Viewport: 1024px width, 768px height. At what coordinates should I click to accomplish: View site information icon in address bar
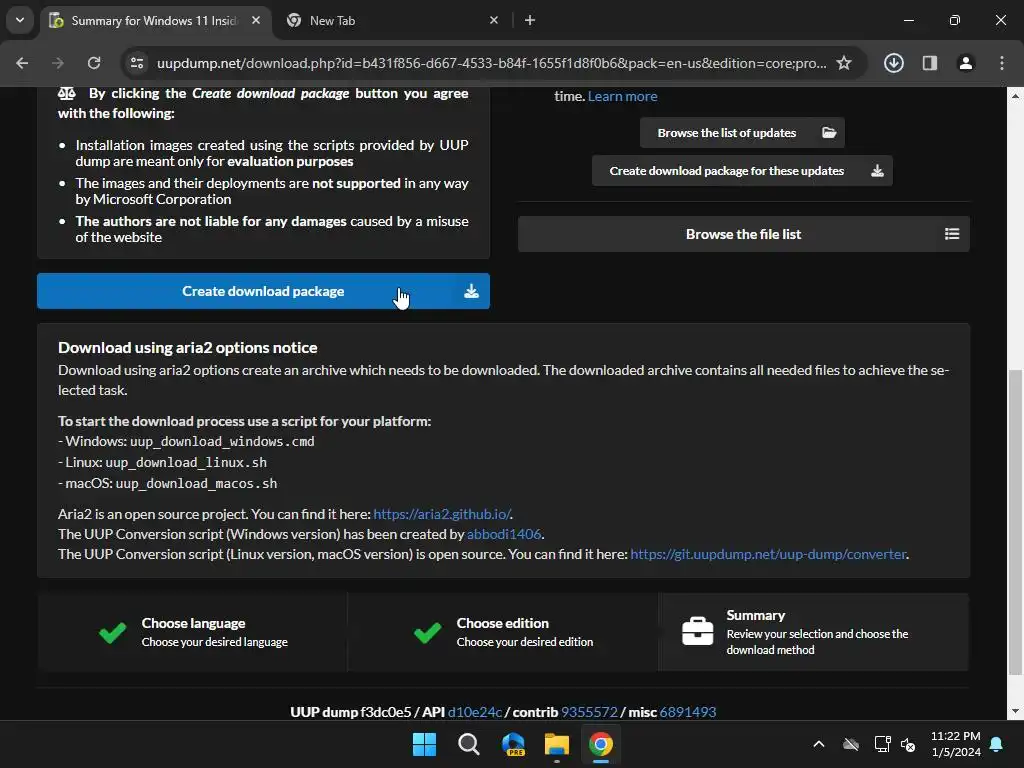pos(137,63)
